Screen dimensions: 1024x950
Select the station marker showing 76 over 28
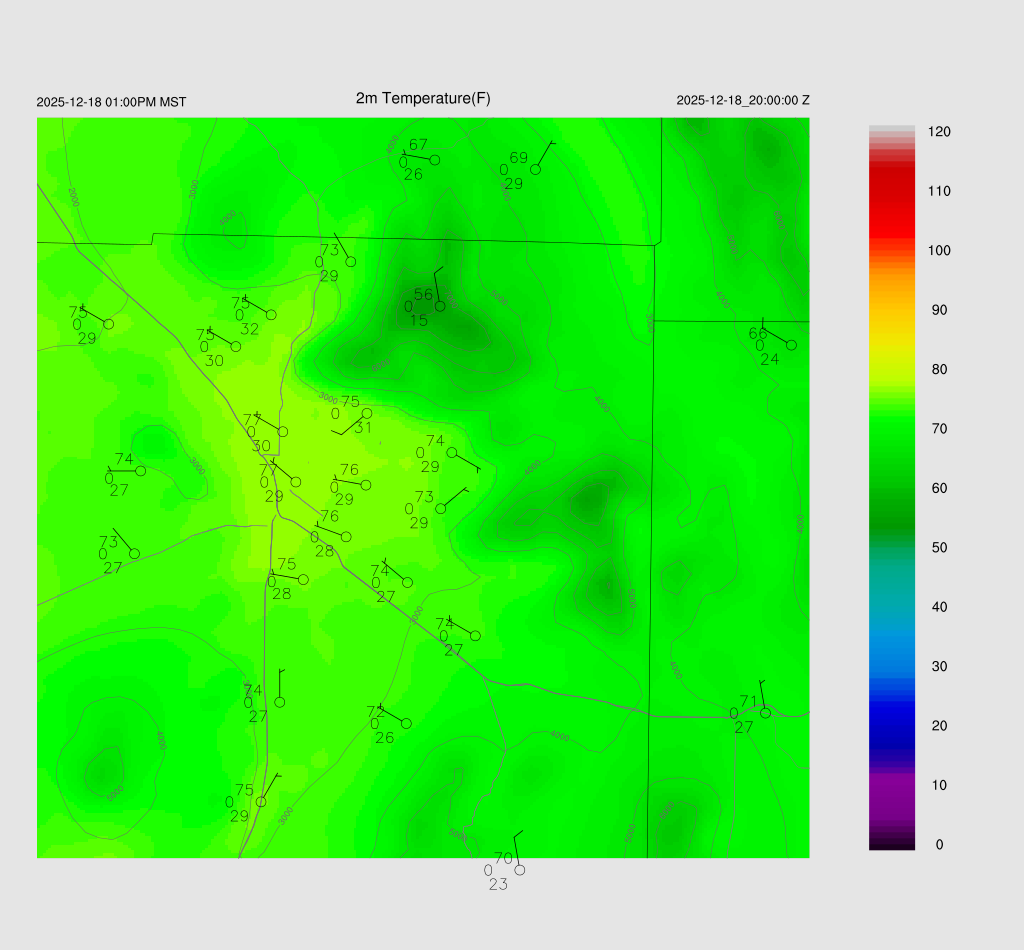pyautogui.click(x=346, y=537)
